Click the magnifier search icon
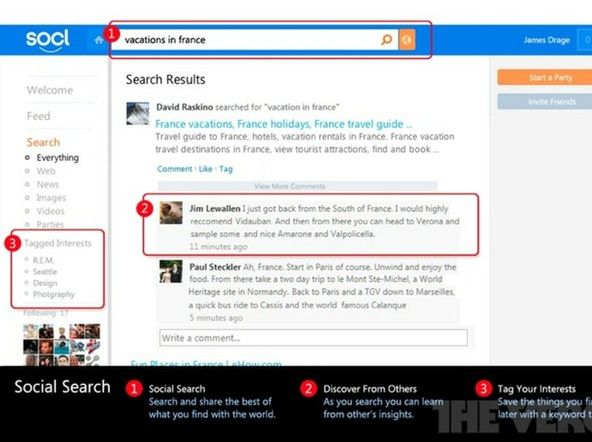Viewport: 592px width, 442px height. 387,40
